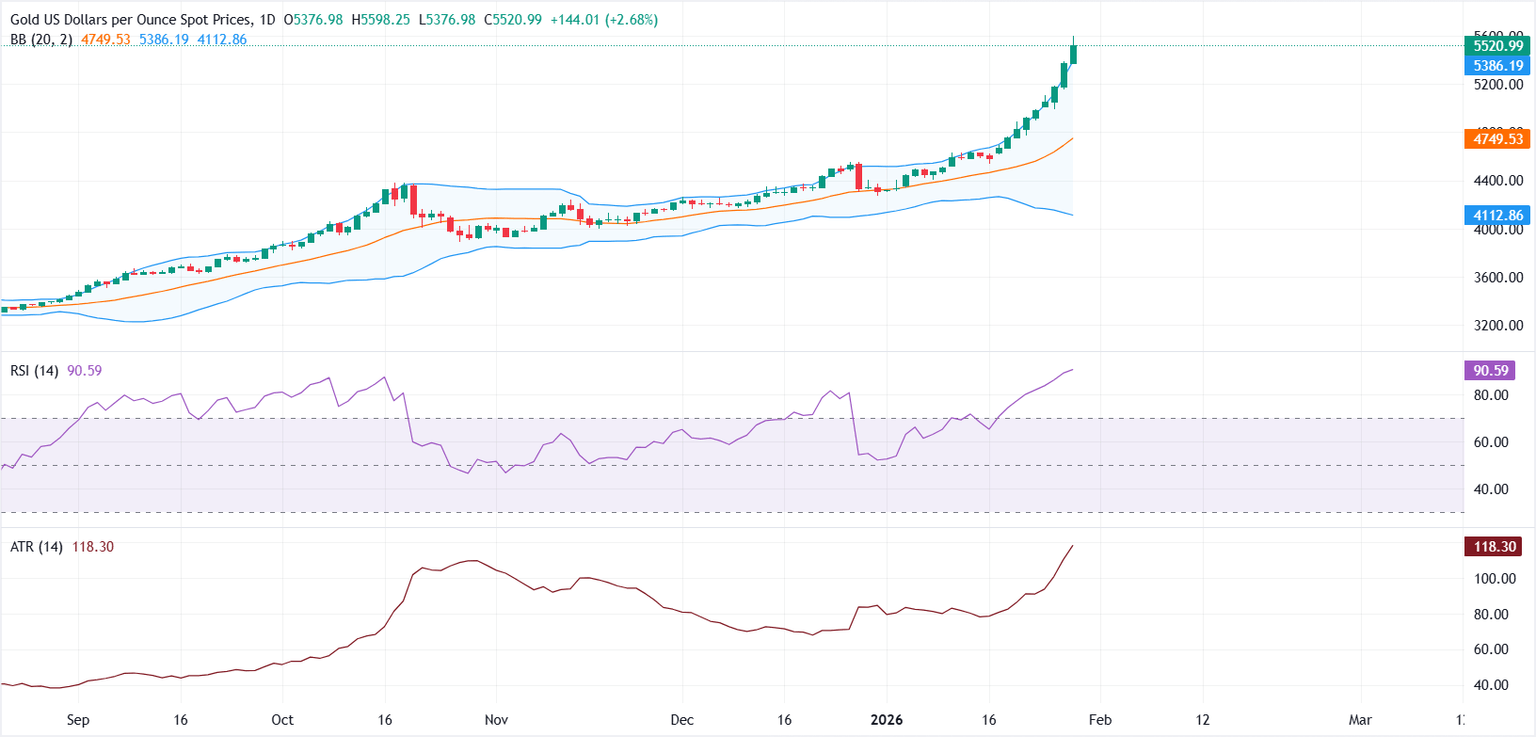1536x737 pixels.
Task: Click the 2026 label on the time axis
Action: (886, 719)
